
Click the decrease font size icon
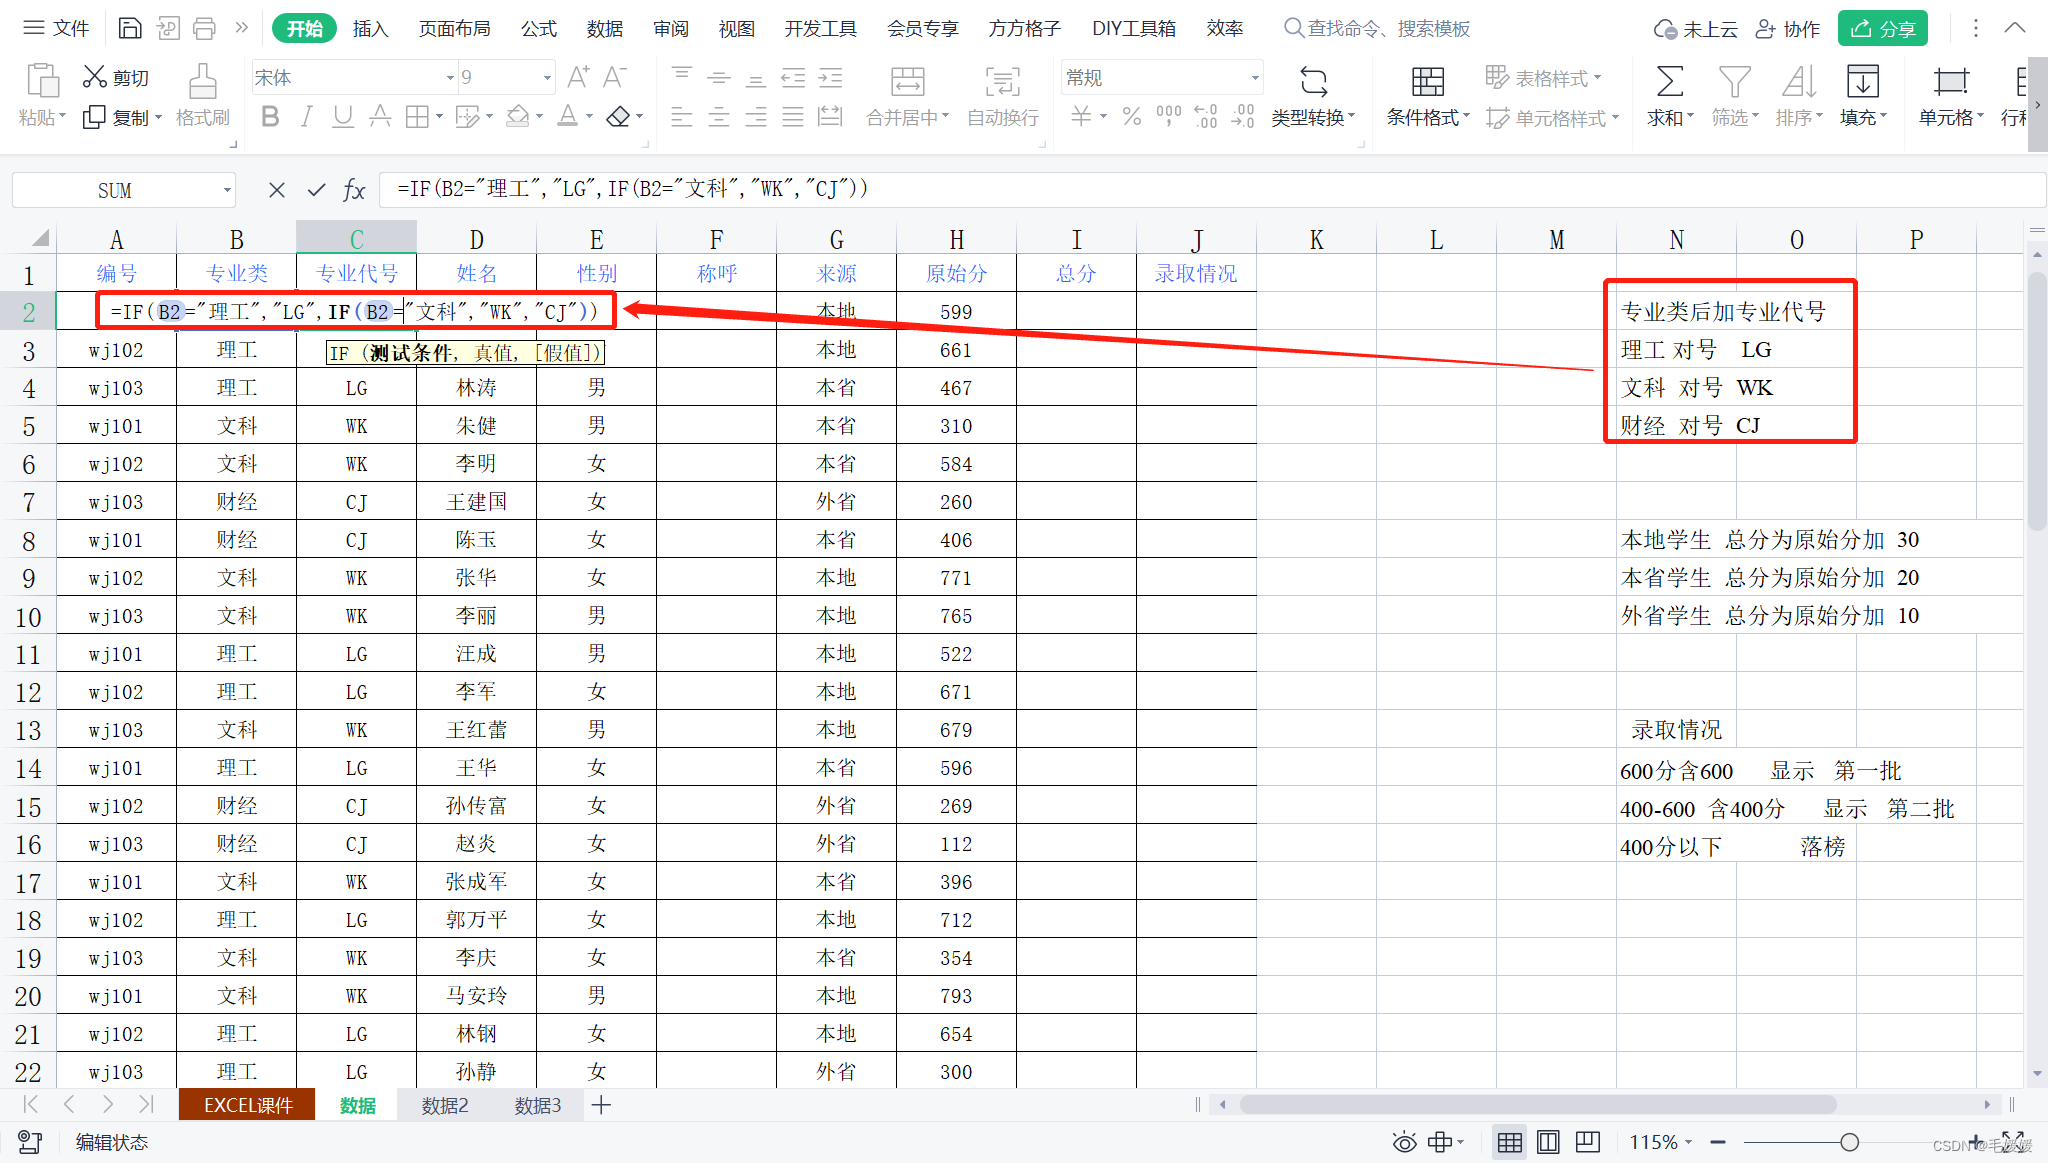coord(614,77)
